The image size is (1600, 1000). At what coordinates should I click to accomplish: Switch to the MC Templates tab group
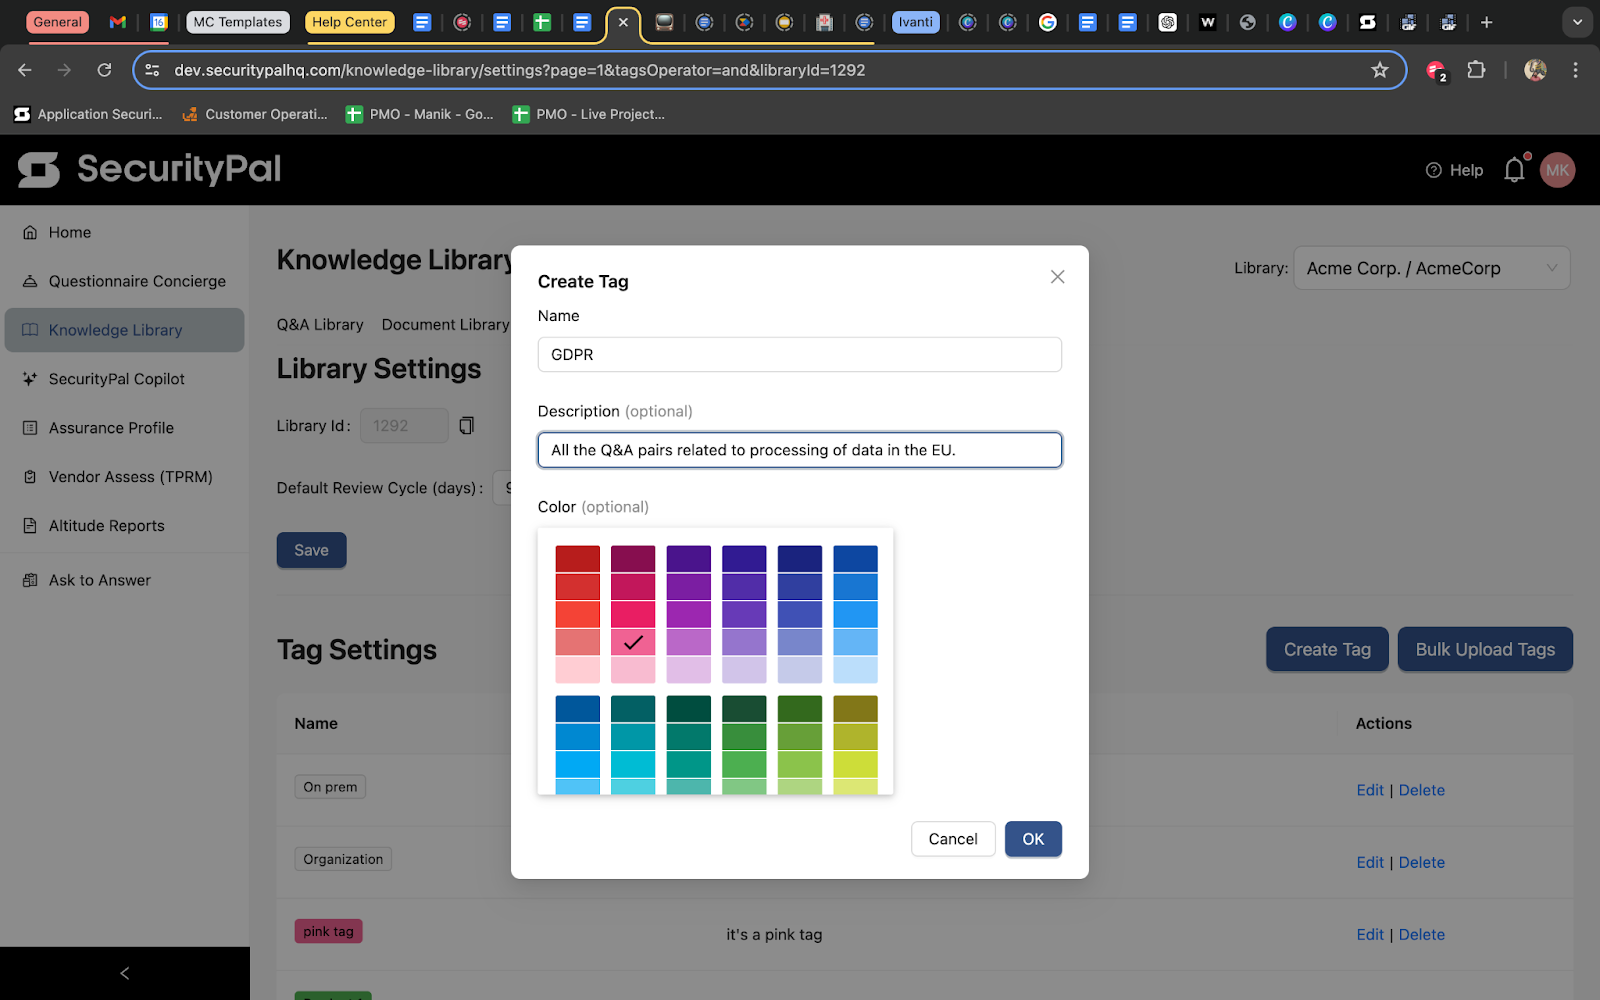pyautogui.click(x=238, y=22)
